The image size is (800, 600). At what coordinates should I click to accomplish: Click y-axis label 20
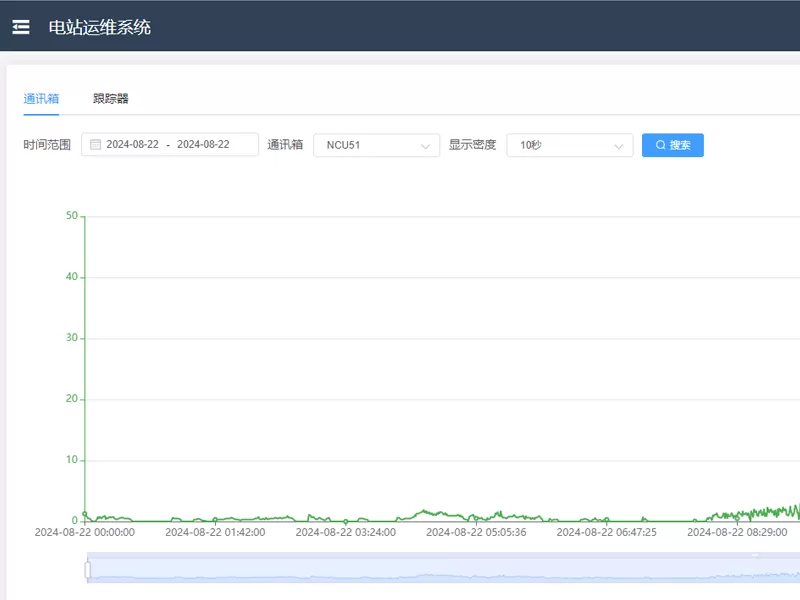[72, 399]
